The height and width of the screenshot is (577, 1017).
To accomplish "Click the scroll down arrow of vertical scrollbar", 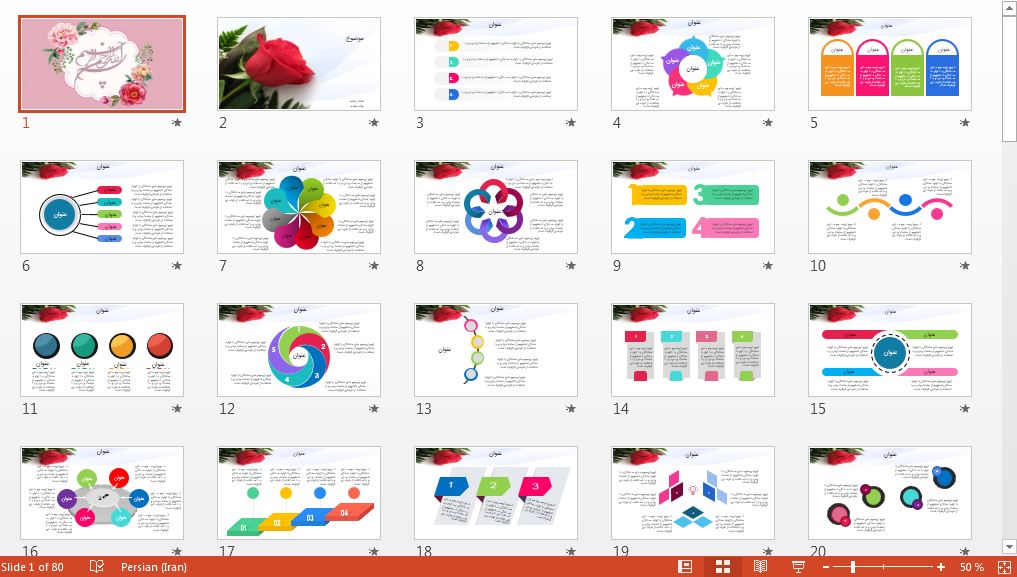I will tap(1008, 546).
